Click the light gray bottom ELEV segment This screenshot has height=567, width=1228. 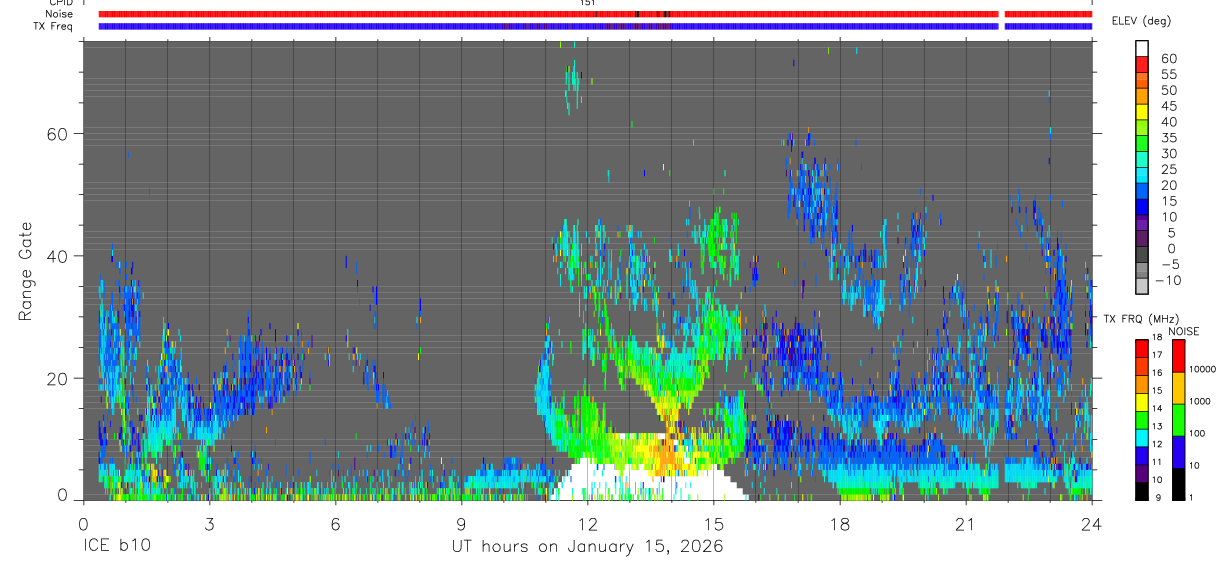pos(1142,285)
